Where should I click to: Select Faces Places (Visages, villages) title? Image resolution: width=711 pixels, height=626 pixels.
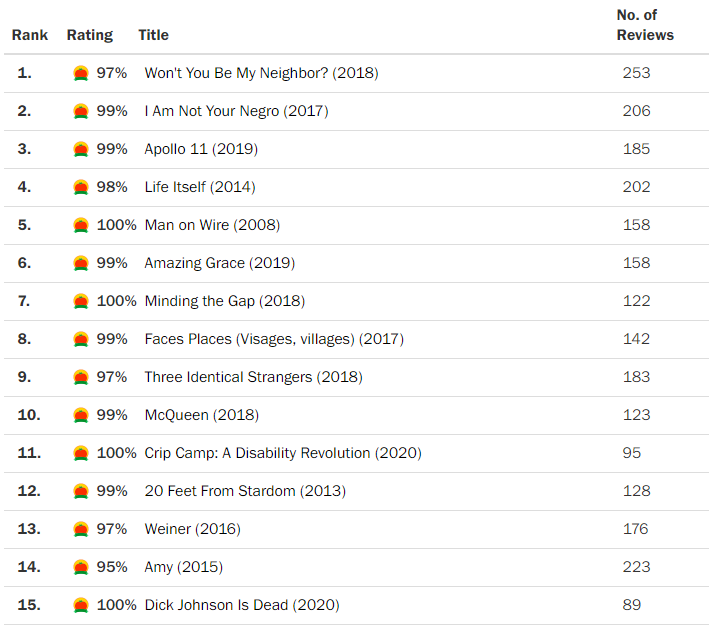[273, 339]
